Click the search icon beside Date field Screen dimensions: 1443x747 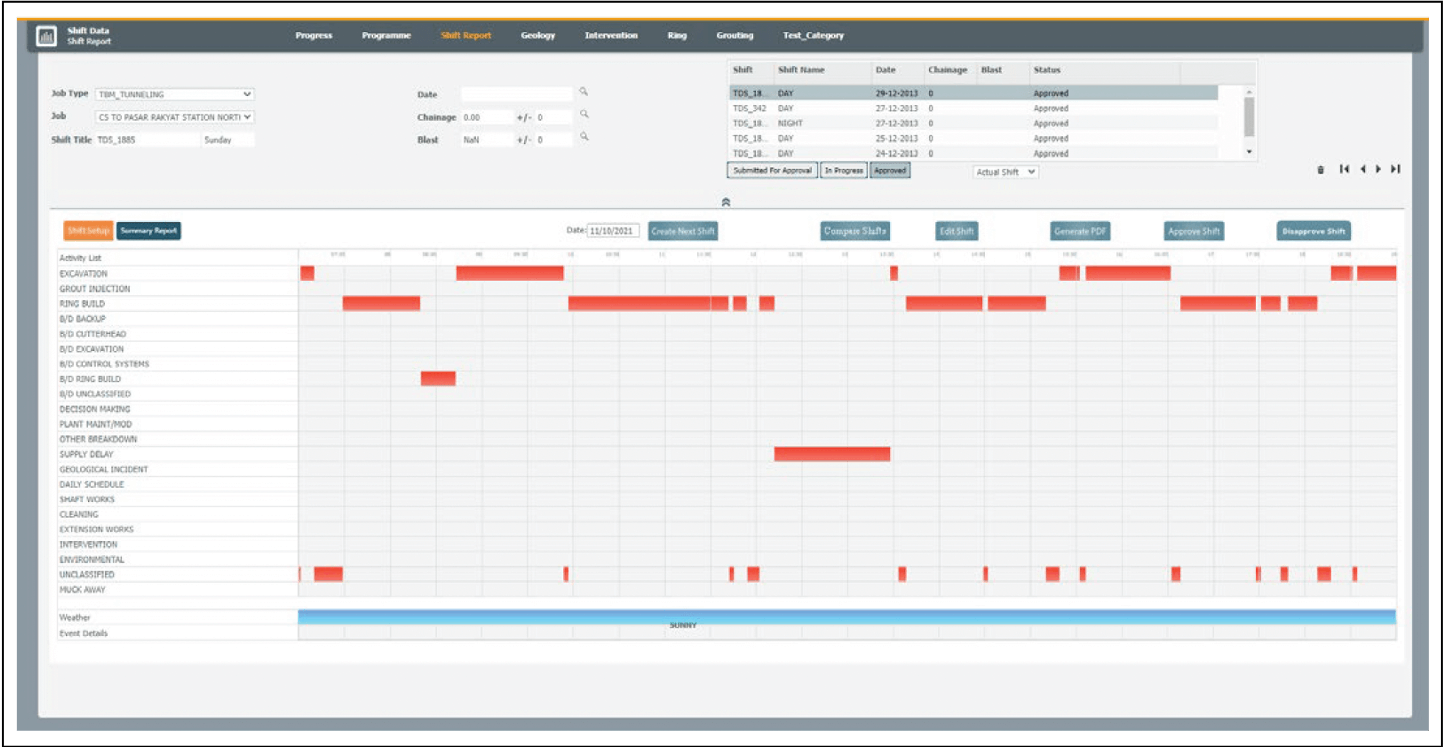click(584, 92)
